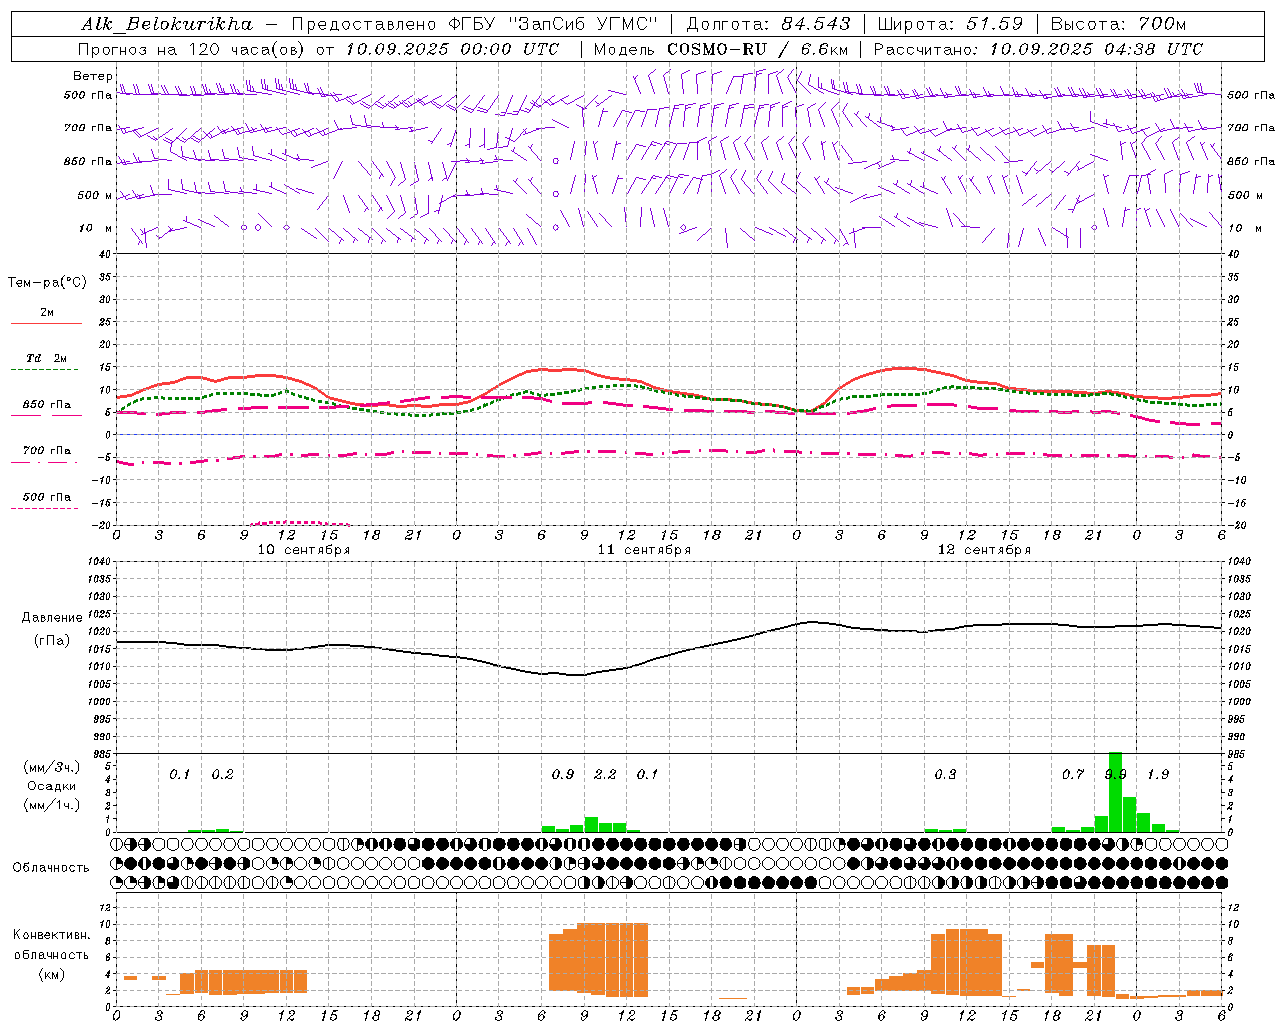This screenshot has width=1280, height=1024.
Task: Click the Долгота: 84.543 value
Action: 769,24
